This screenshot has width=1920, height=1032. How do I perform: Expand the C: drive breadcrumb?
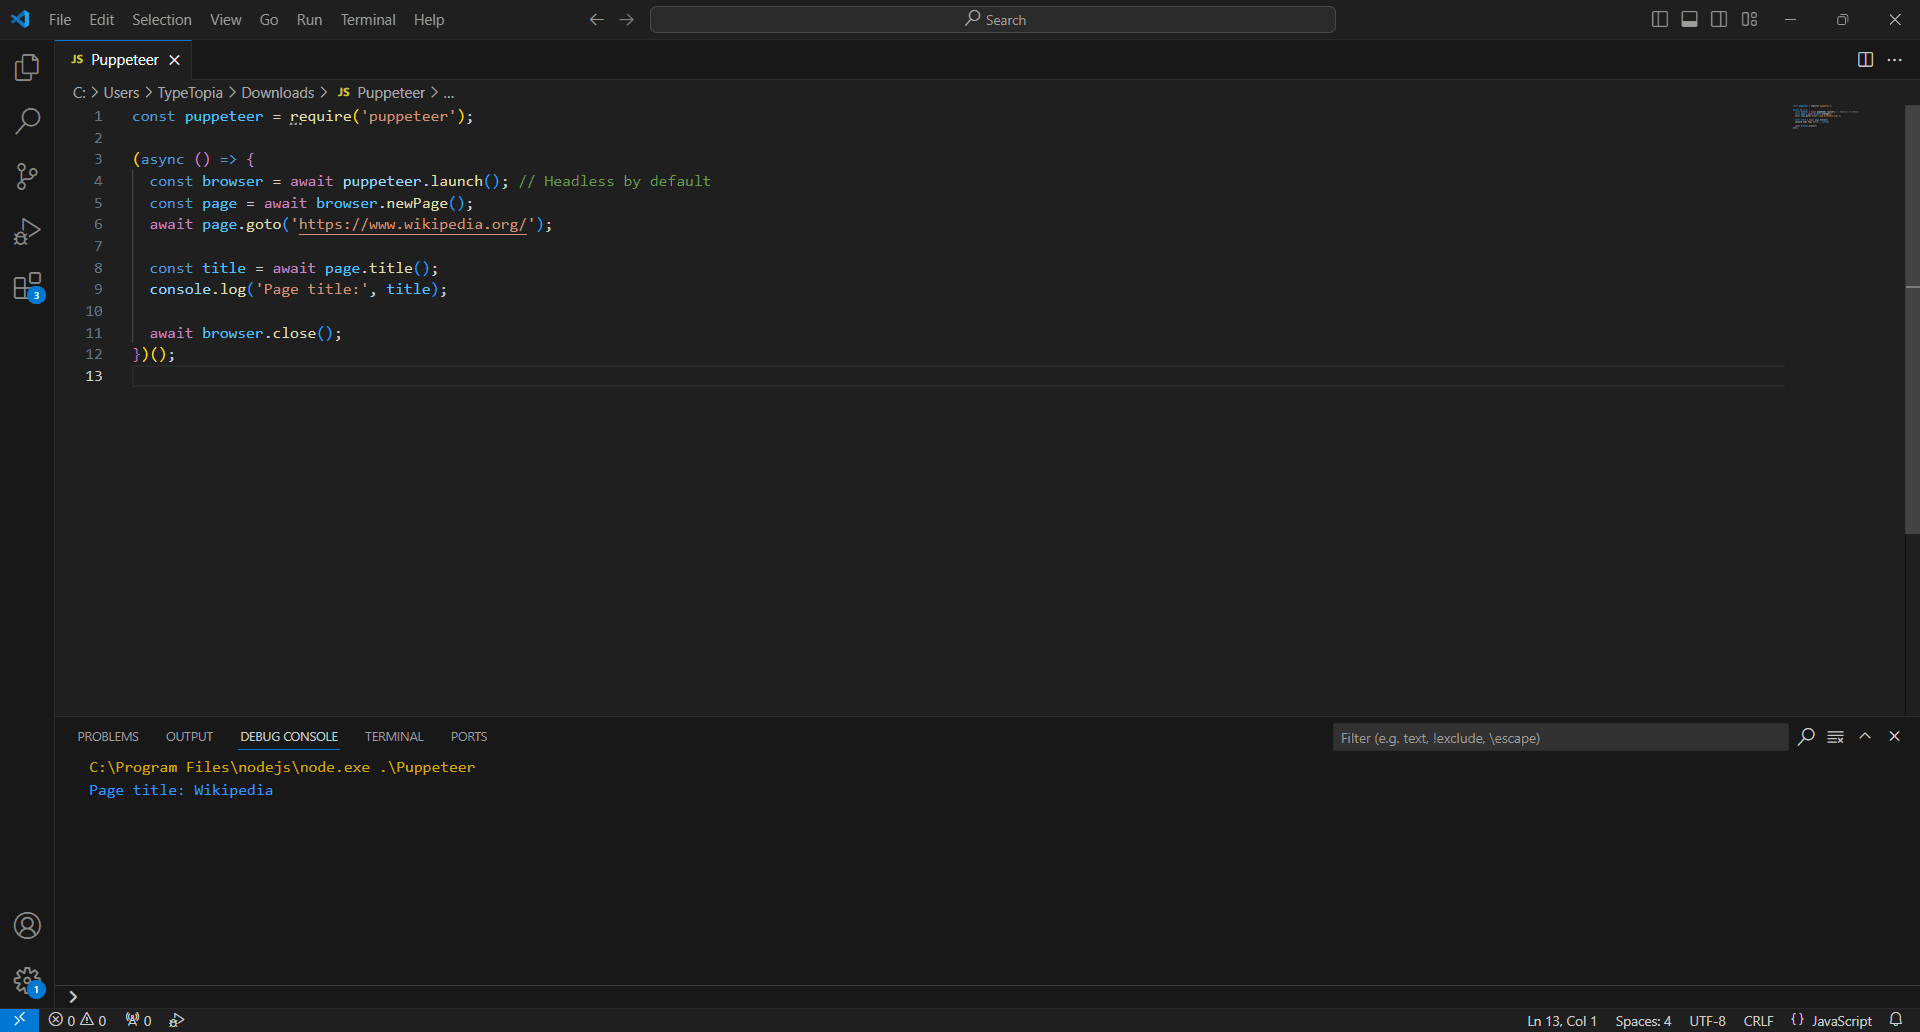[79, 93]
